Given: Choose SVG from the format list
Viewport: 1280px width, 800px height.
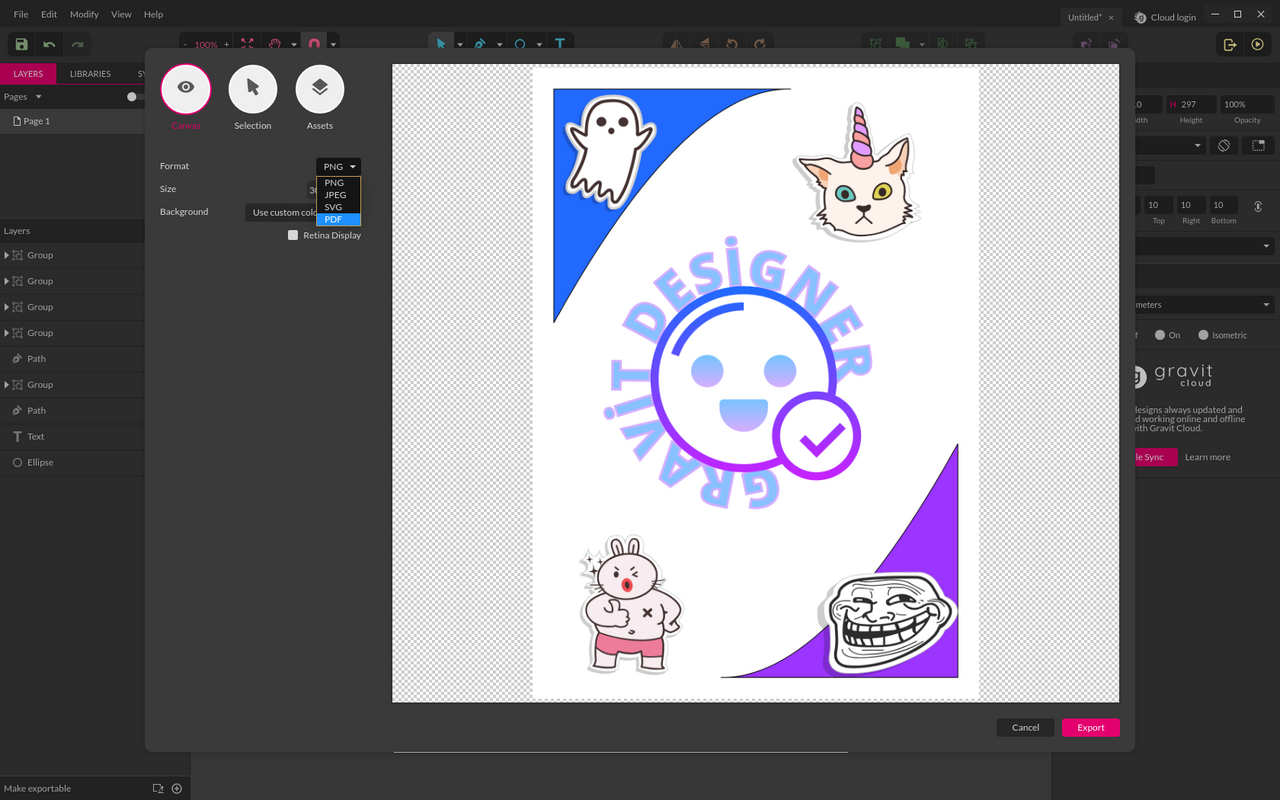Looking at the screenshot, I should tap(338, 207).
